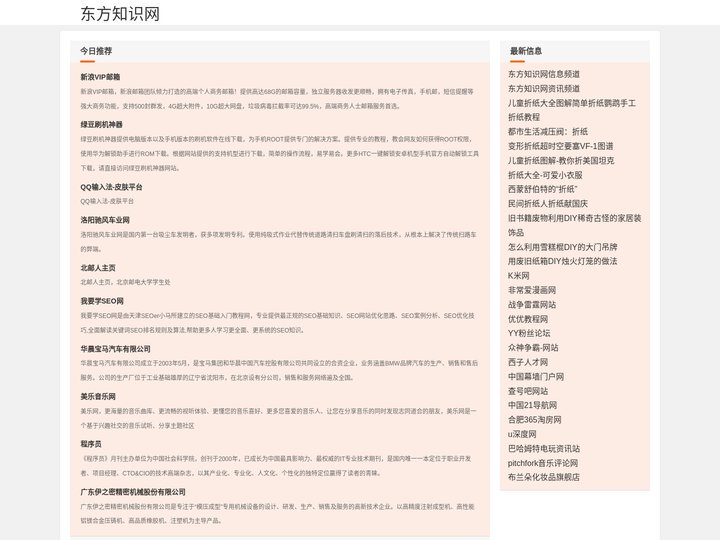The height and width of the screenshot is (540, 720).
Task: Open the 我要学SEO网 entry
Action: 102,301
